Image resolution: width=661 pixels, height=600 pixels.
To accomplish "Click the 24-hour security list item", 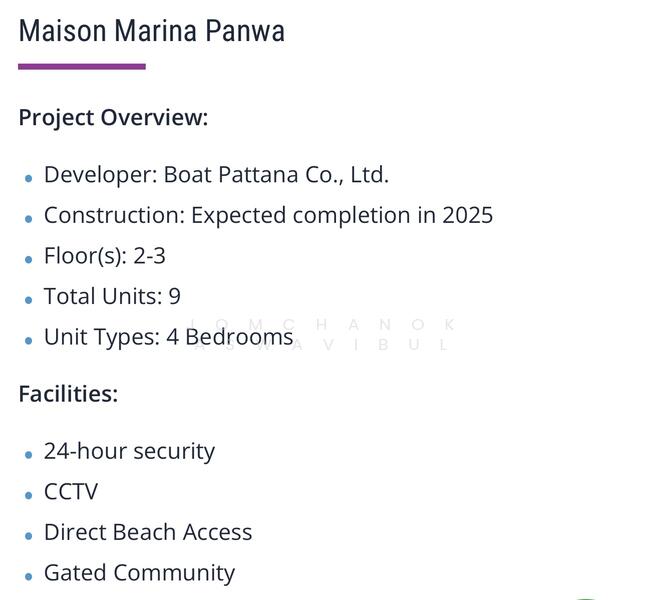I will (x=129, y=451).
